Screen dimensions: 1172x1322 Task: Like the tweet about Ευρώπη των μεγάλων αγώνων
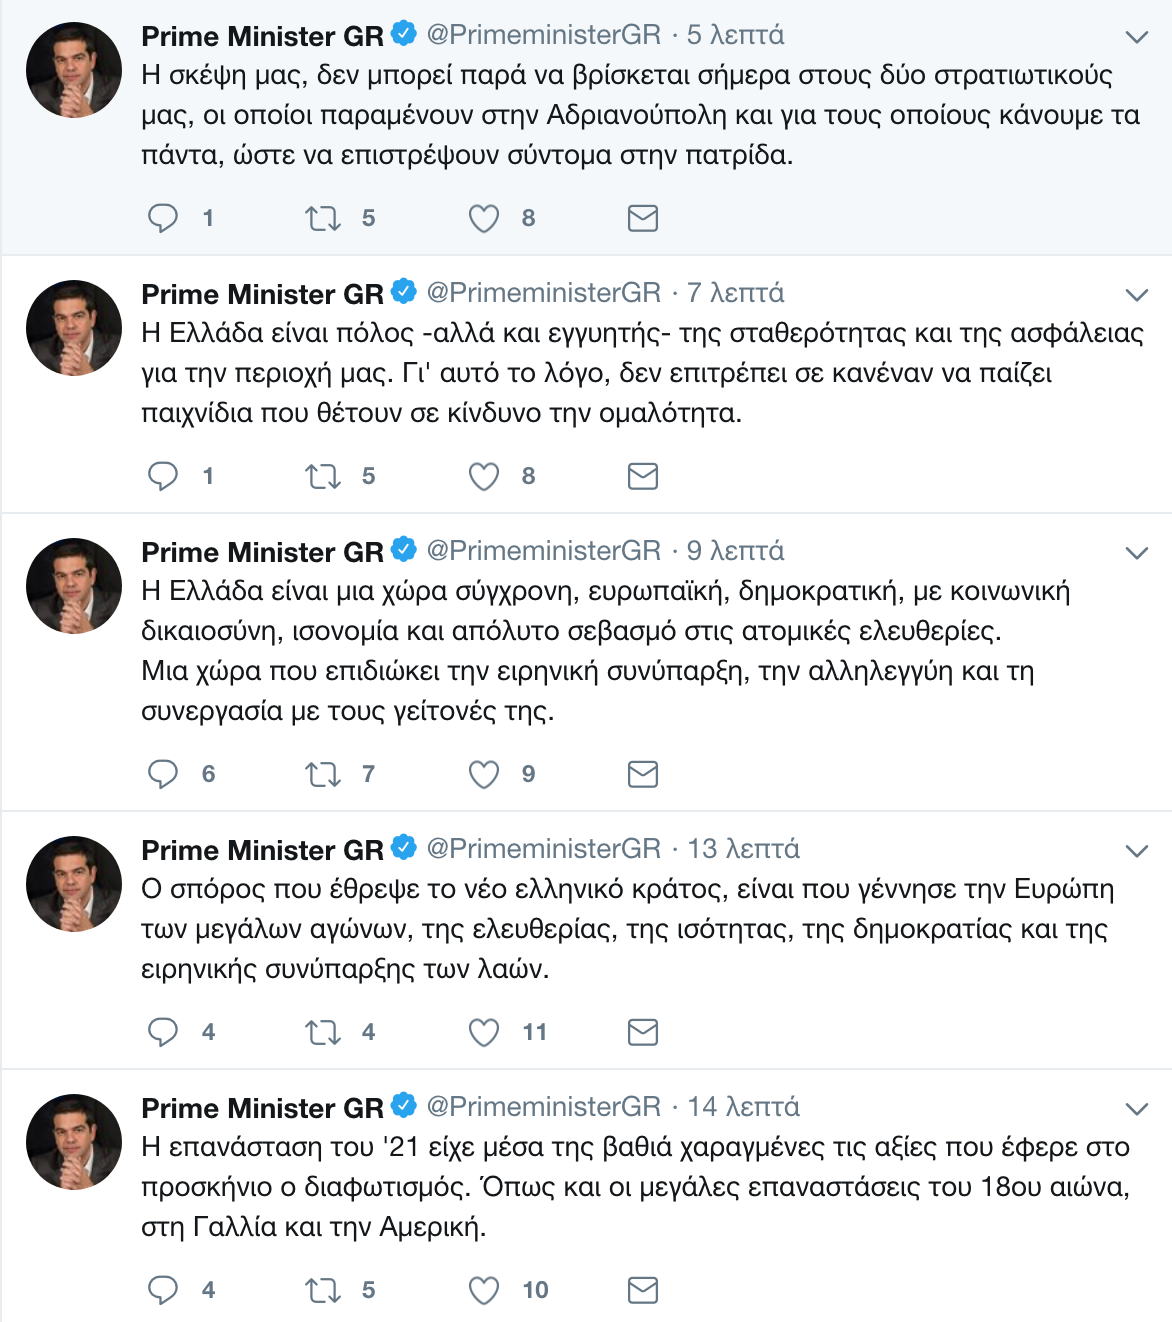click(x=484, y=1032)
